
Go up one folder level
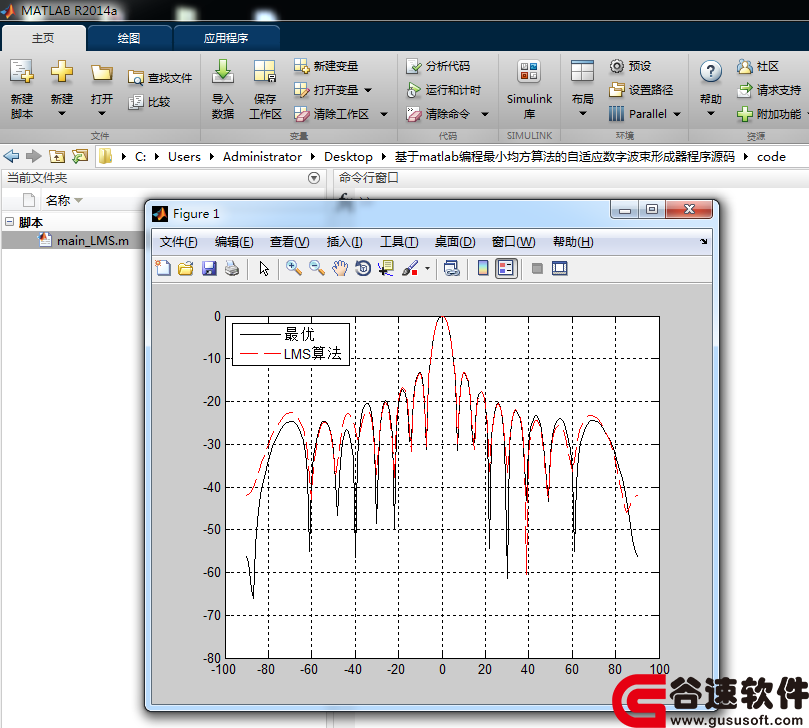(x=57, y=156)
